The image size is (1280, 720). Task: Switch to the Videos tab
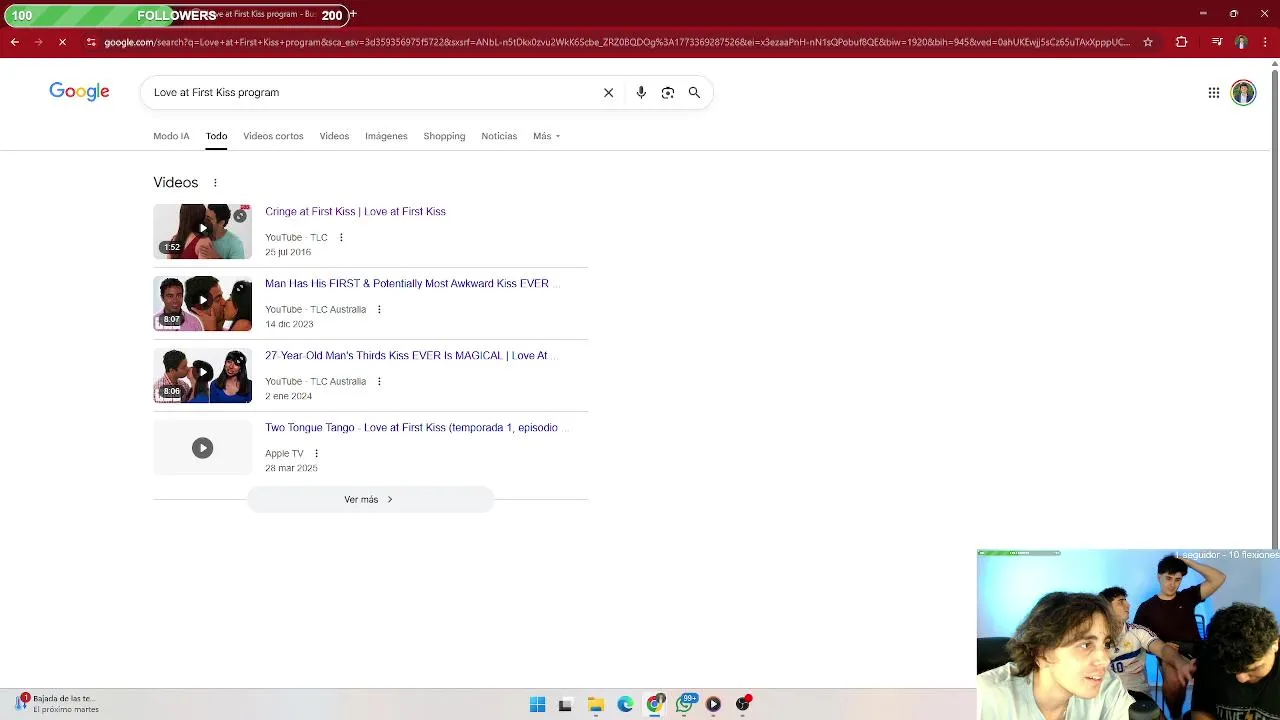(x=334, y=136)
